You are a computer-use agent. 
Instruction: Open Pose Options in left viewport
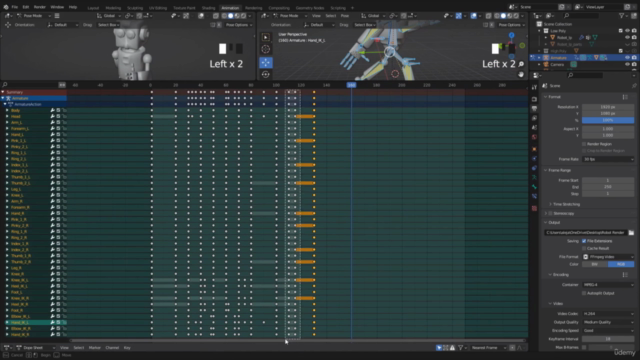(238, 25)
